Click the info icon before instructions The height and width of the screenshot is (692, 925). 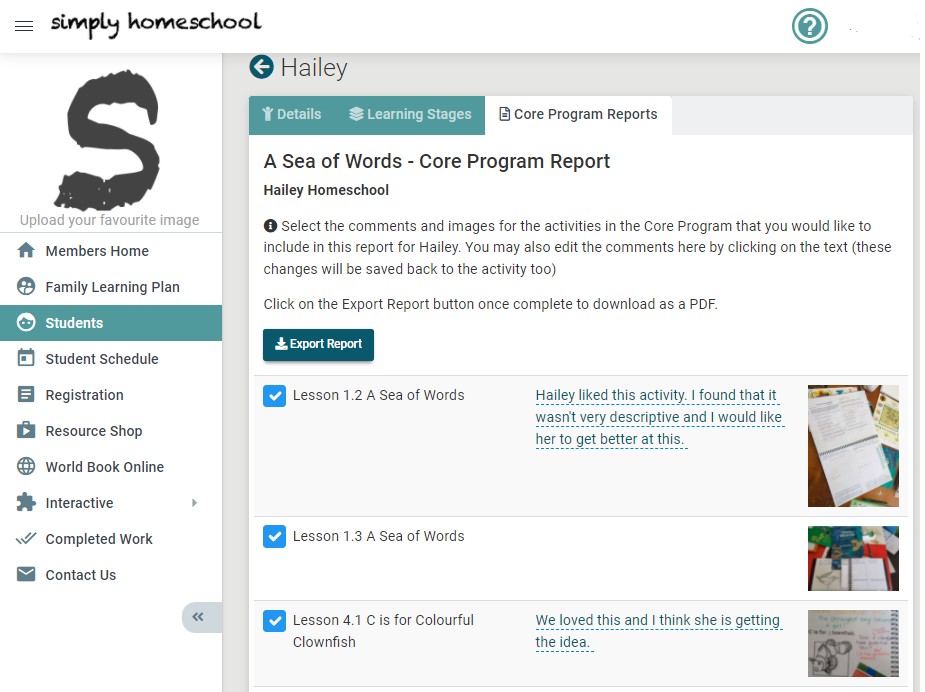(270, 226)
